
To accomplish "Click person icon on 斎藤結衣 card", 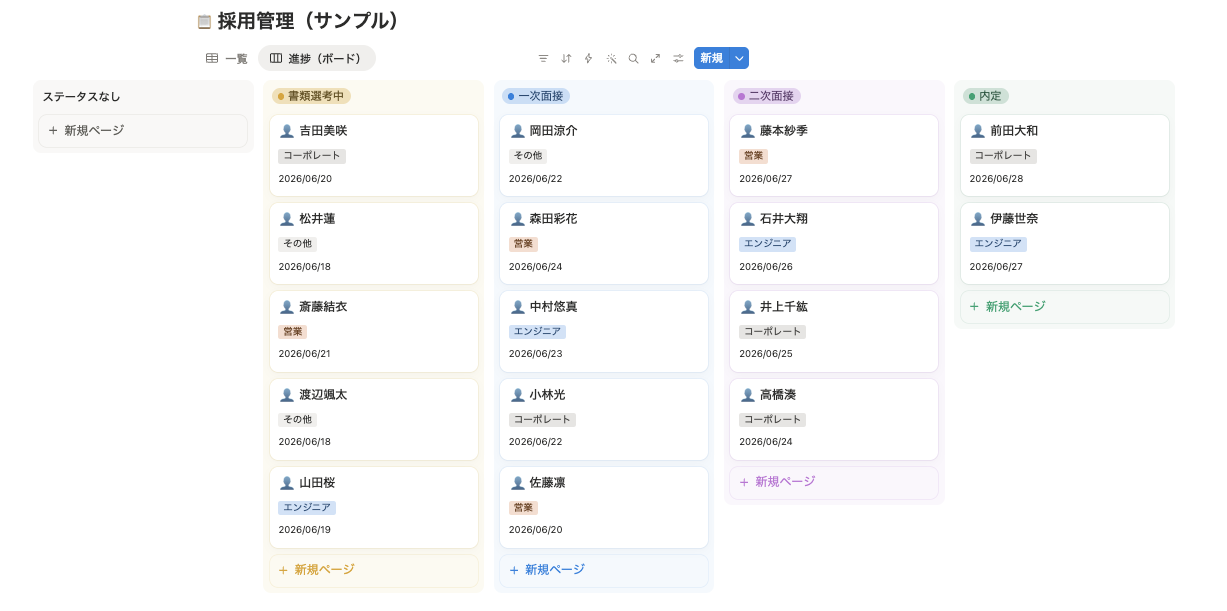I will (x=287, y=307).
